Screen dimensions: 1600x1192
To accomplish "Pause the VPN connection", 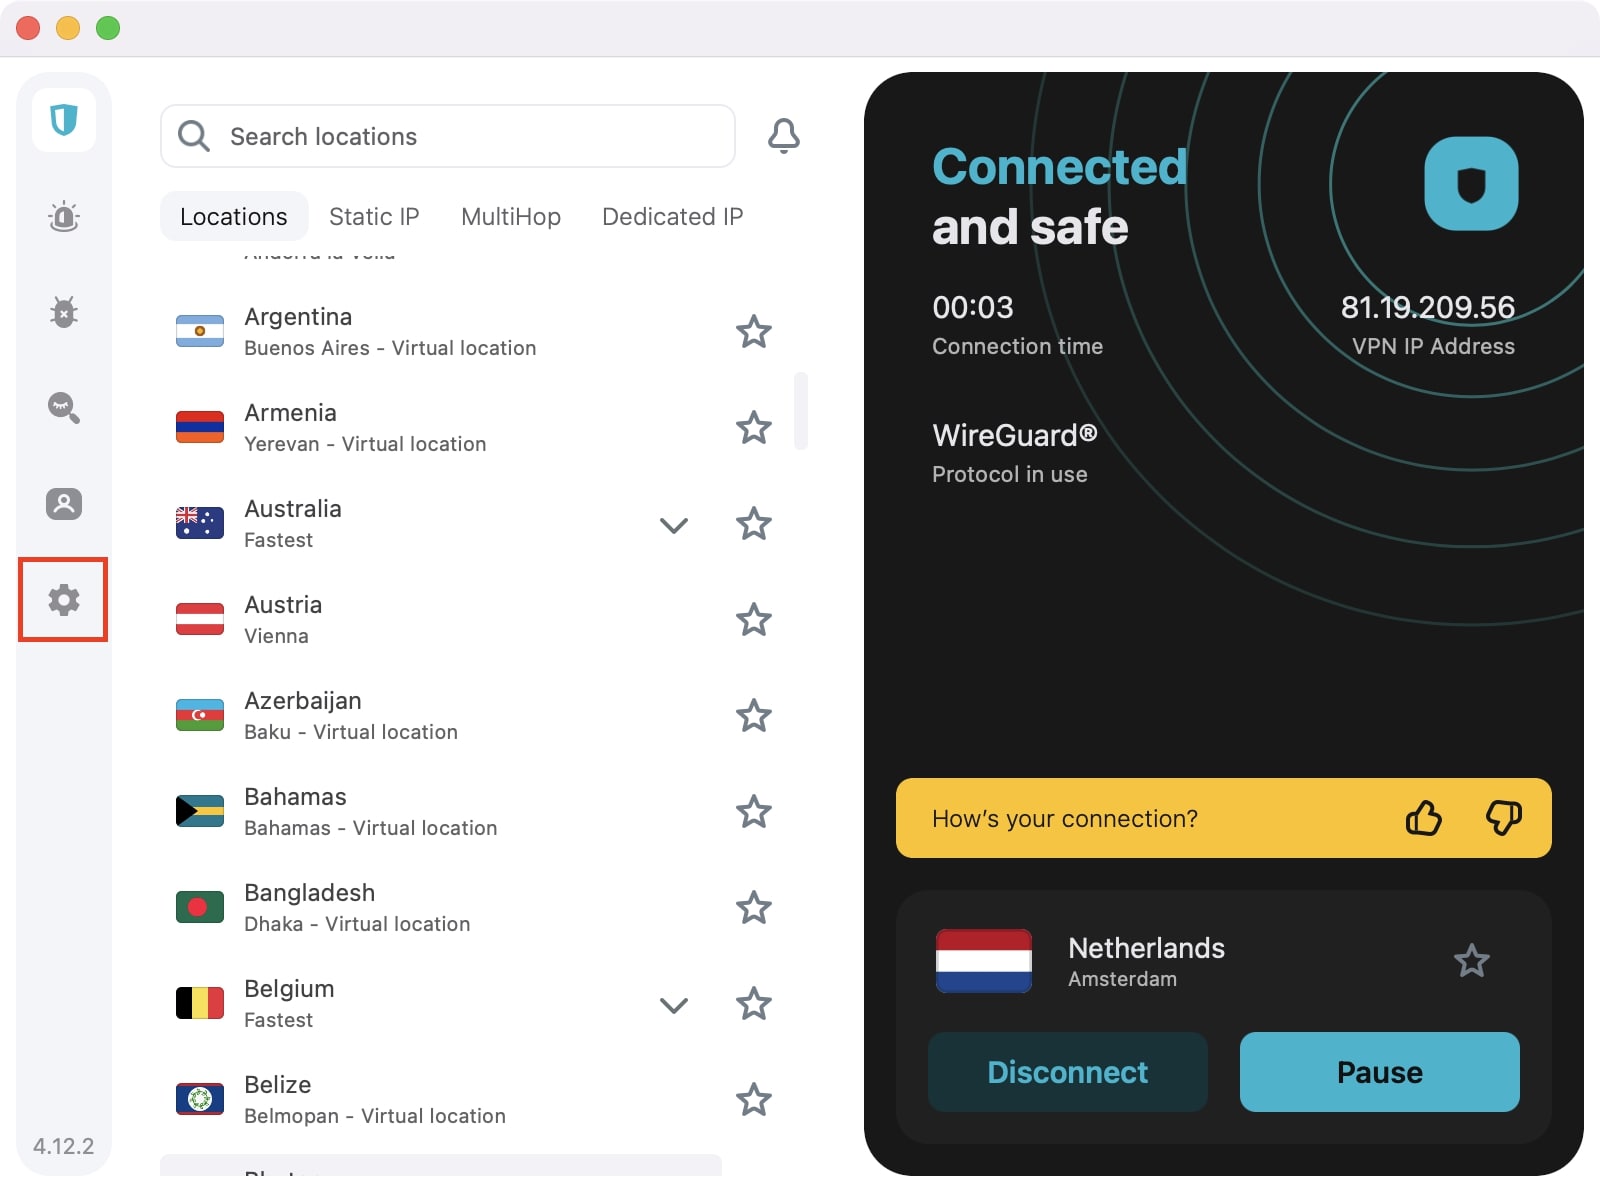I will 1379,1072.
